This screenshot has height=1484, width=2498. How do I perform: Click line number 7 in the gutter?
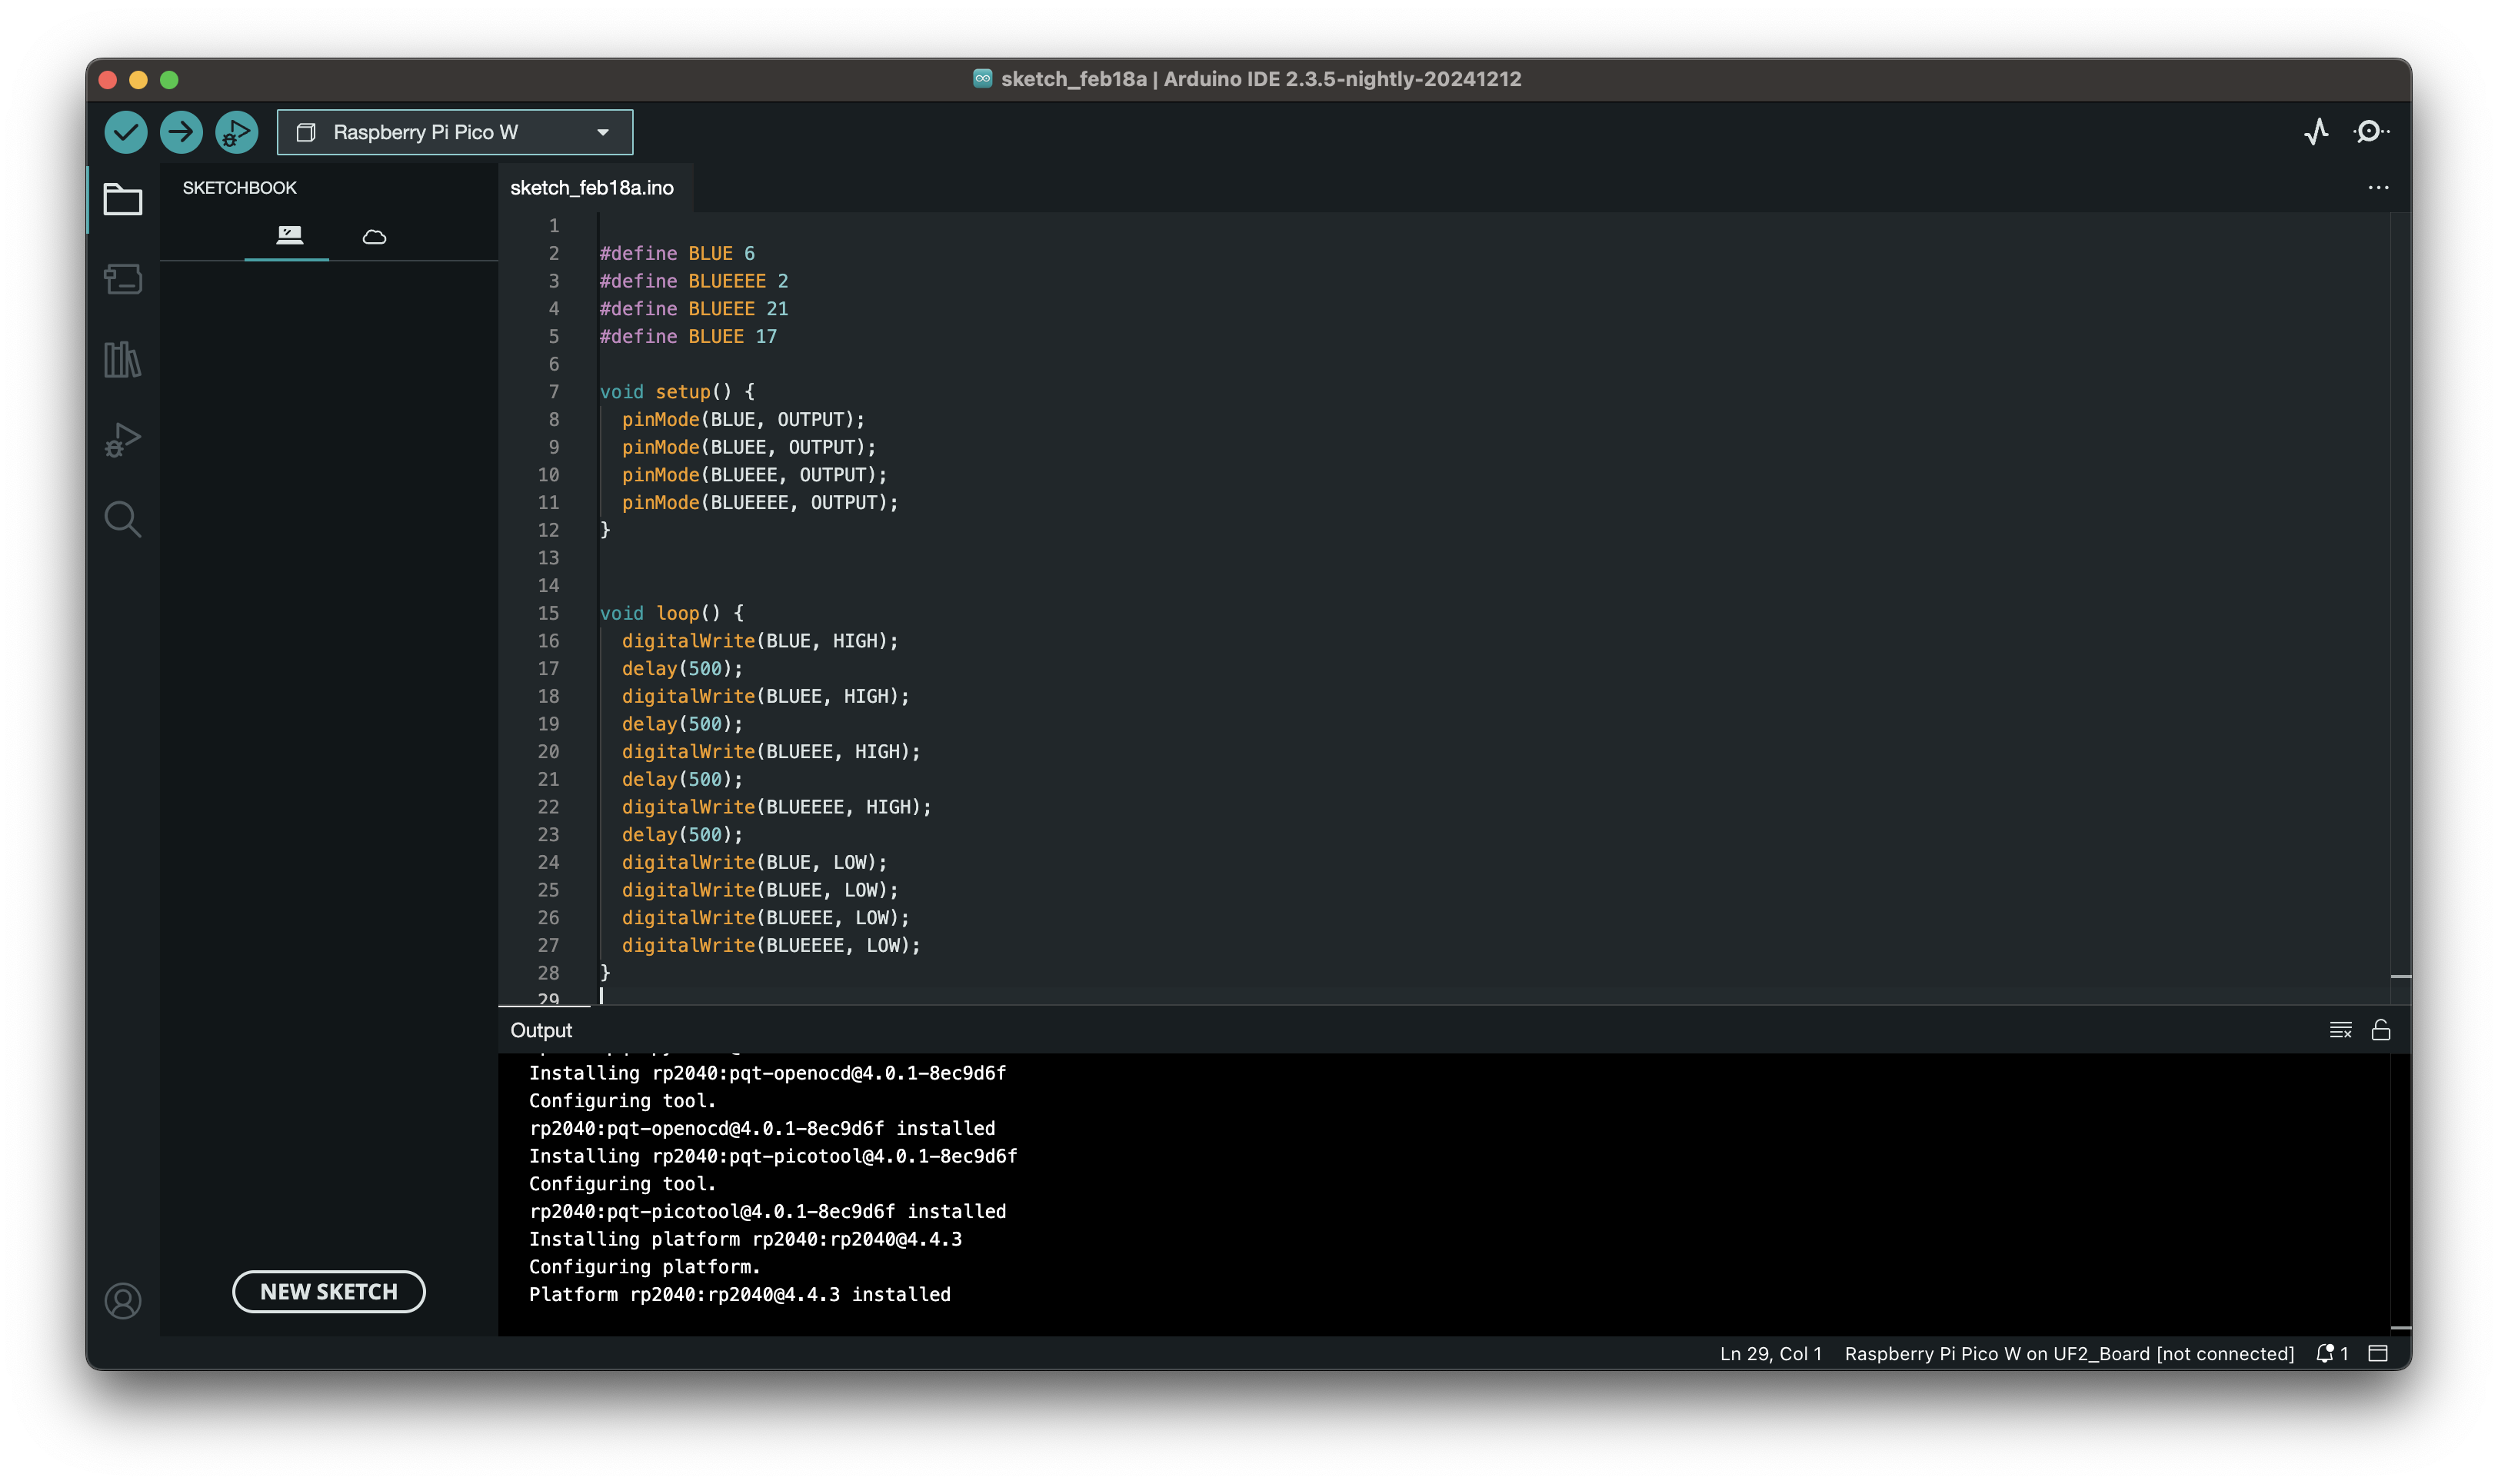553,392
